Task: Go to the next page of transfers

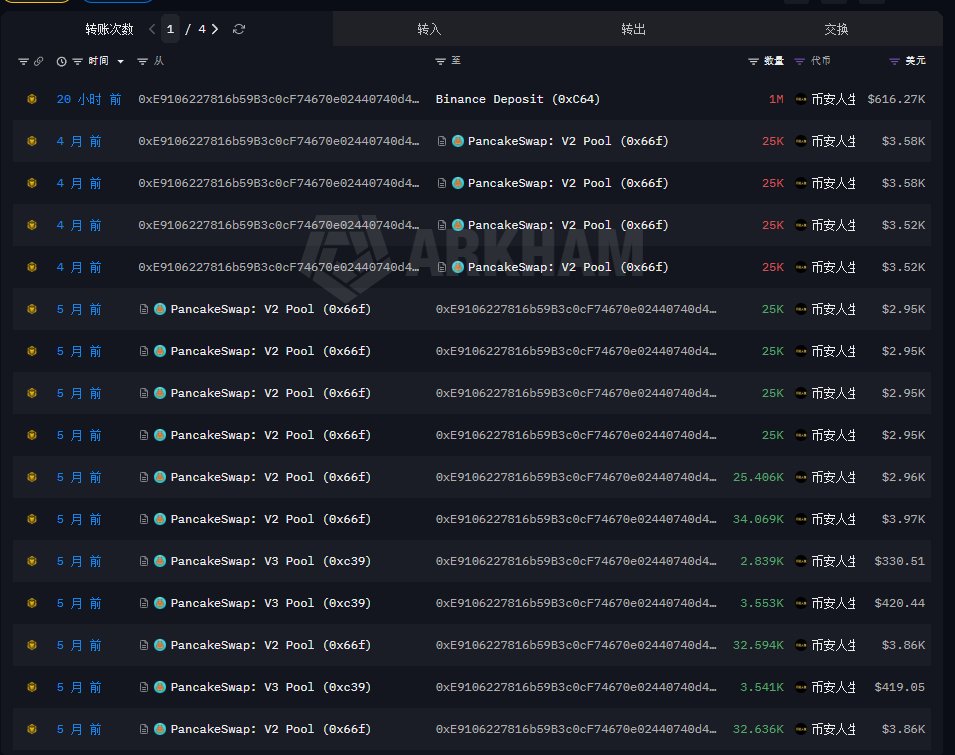Action: 215,29
